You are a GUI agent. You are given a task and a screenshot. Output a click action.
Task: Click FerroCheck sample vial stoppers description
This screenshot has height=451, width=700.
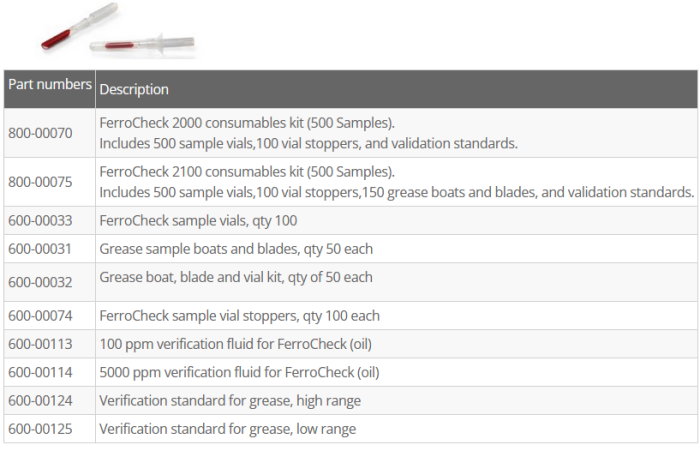(239, 316)
